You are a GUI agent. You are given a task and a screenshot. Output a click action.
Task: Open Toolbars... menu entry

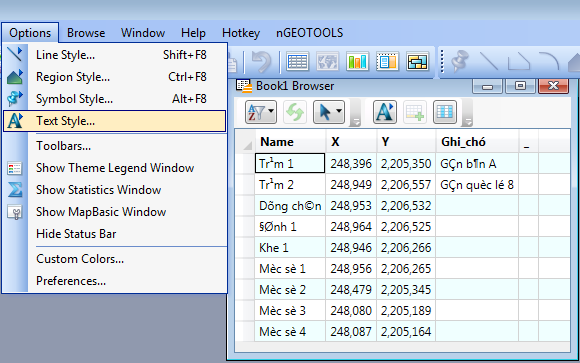click(115, 146)
